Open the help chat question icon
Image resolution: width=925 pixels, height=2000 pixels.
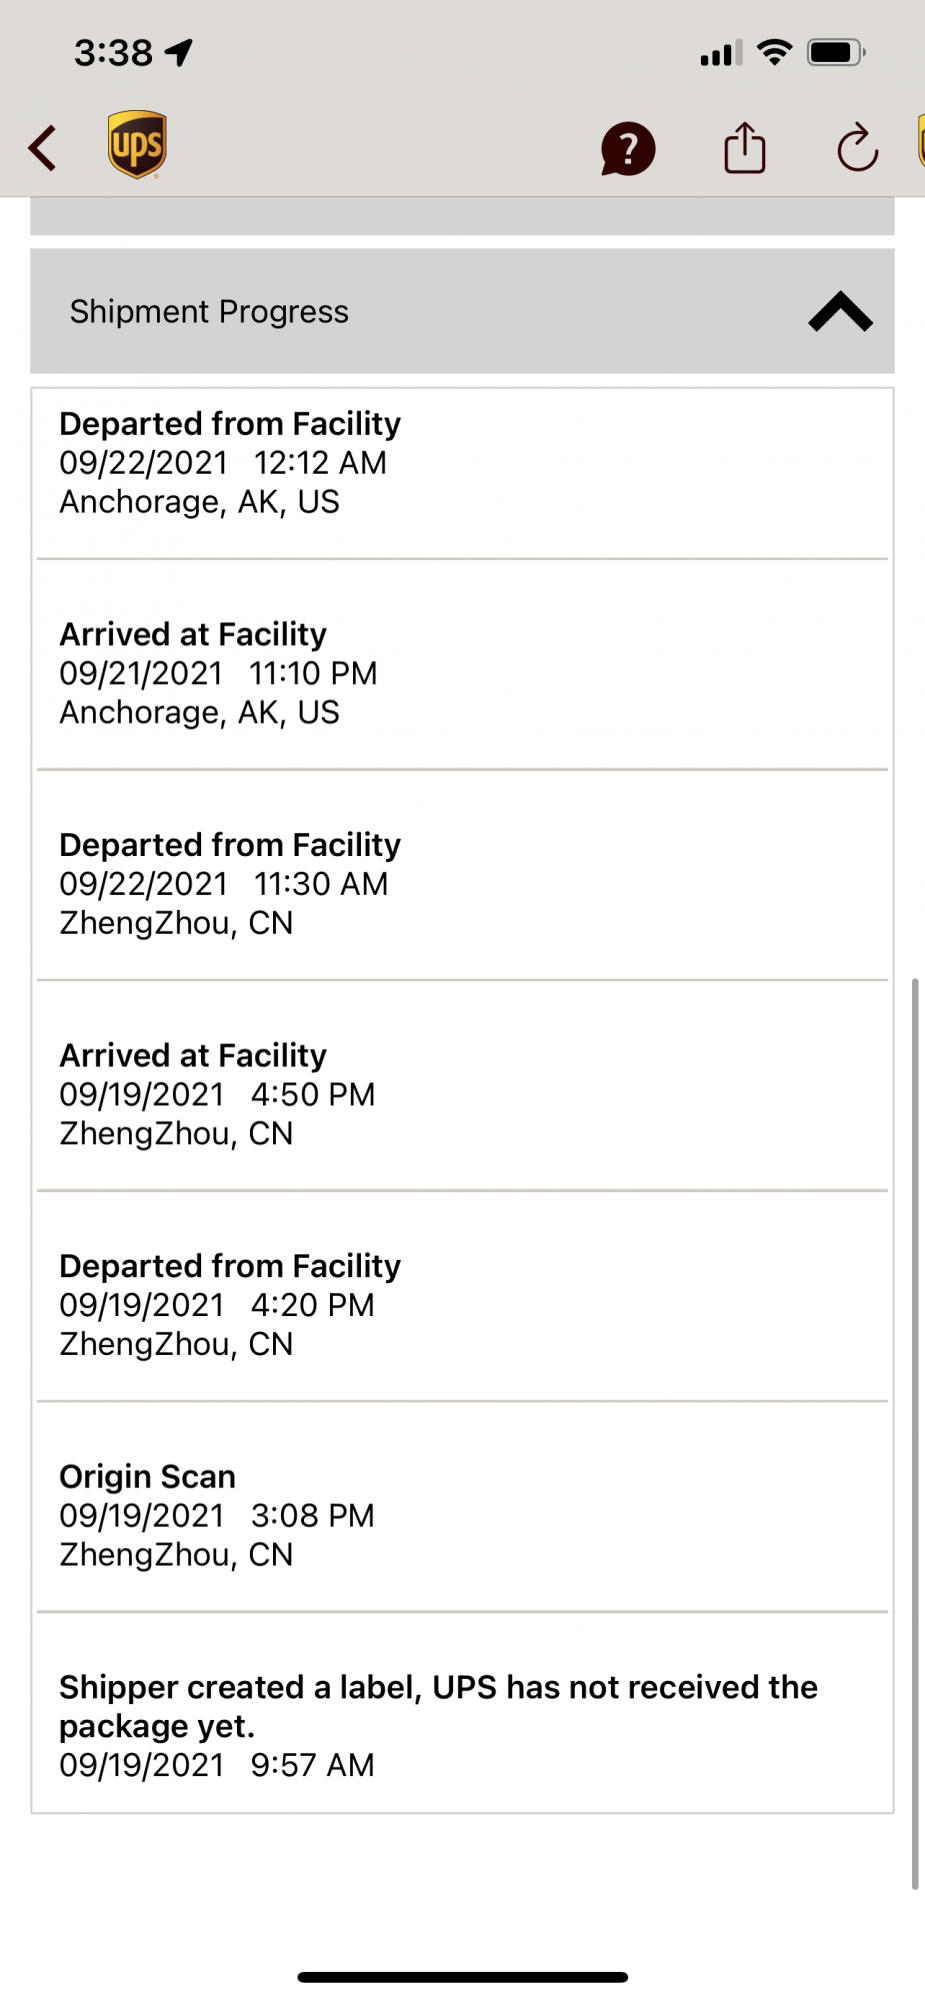click(628, 149)
